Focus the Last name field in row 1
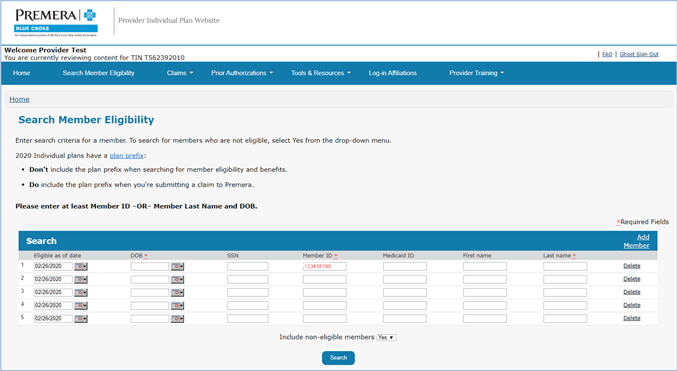Image resolution: width=677 pixels, height=371 pixels. 565,266
